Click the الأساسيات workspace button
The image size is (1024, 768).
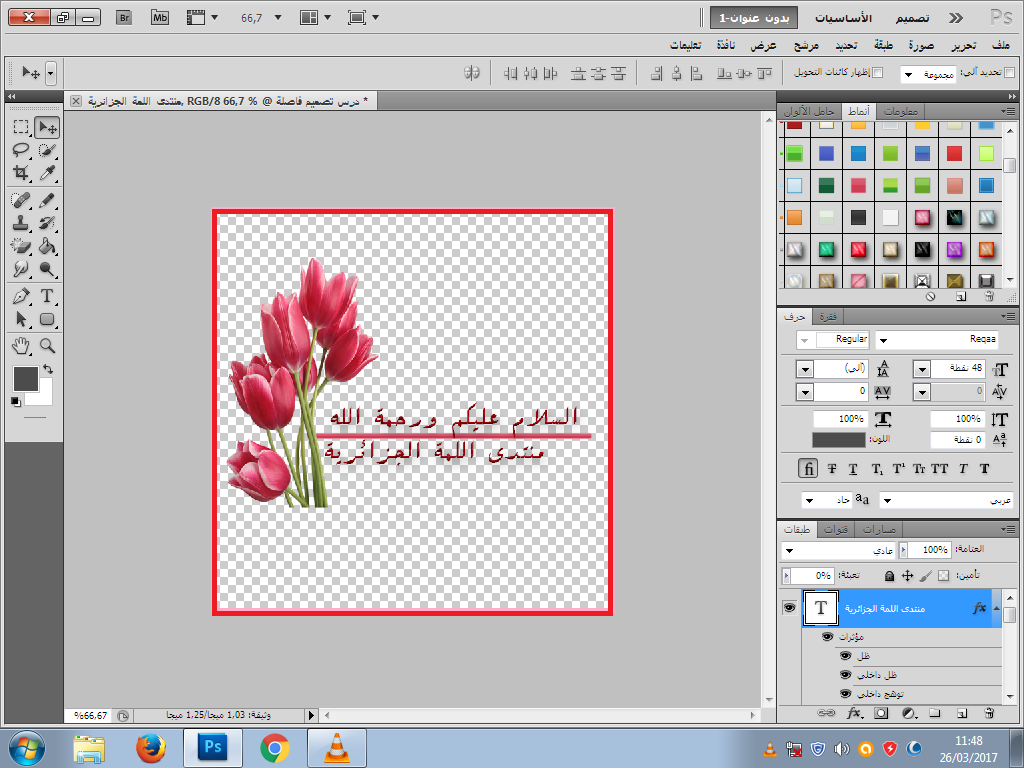click(x=843, y=18)
